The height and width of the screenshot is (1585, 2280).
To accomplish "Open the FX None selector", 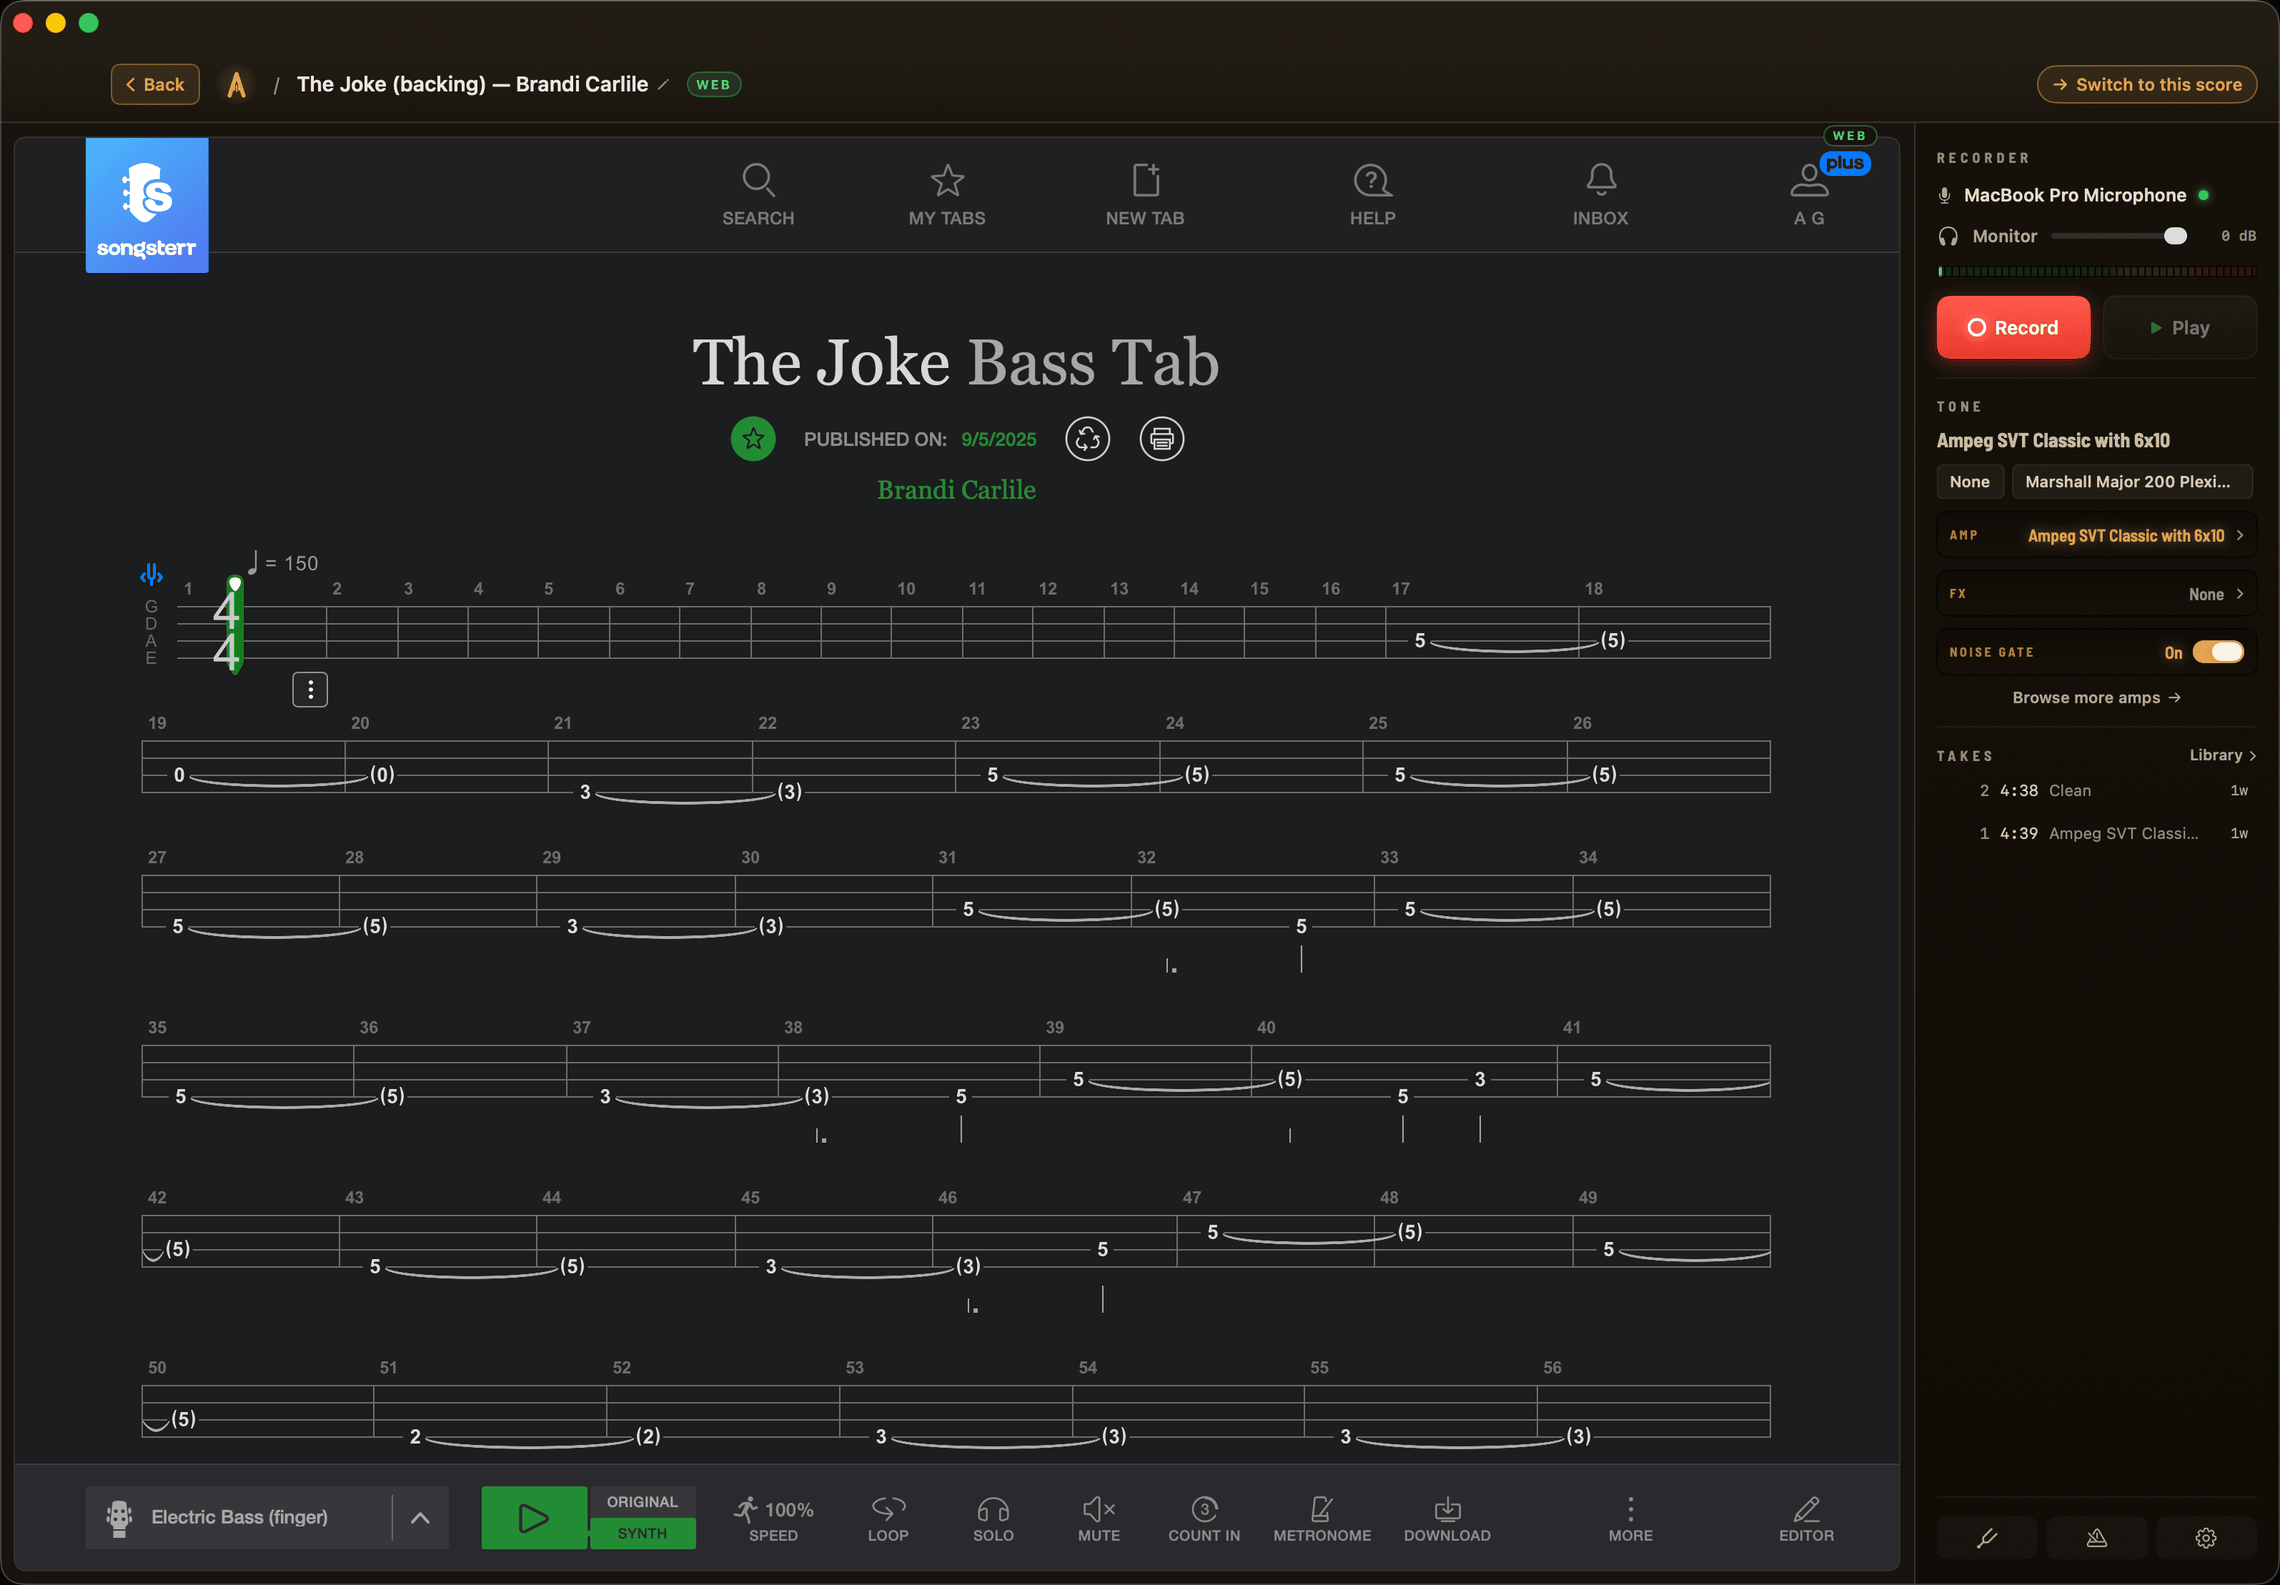I will [x=2096, y=593].
